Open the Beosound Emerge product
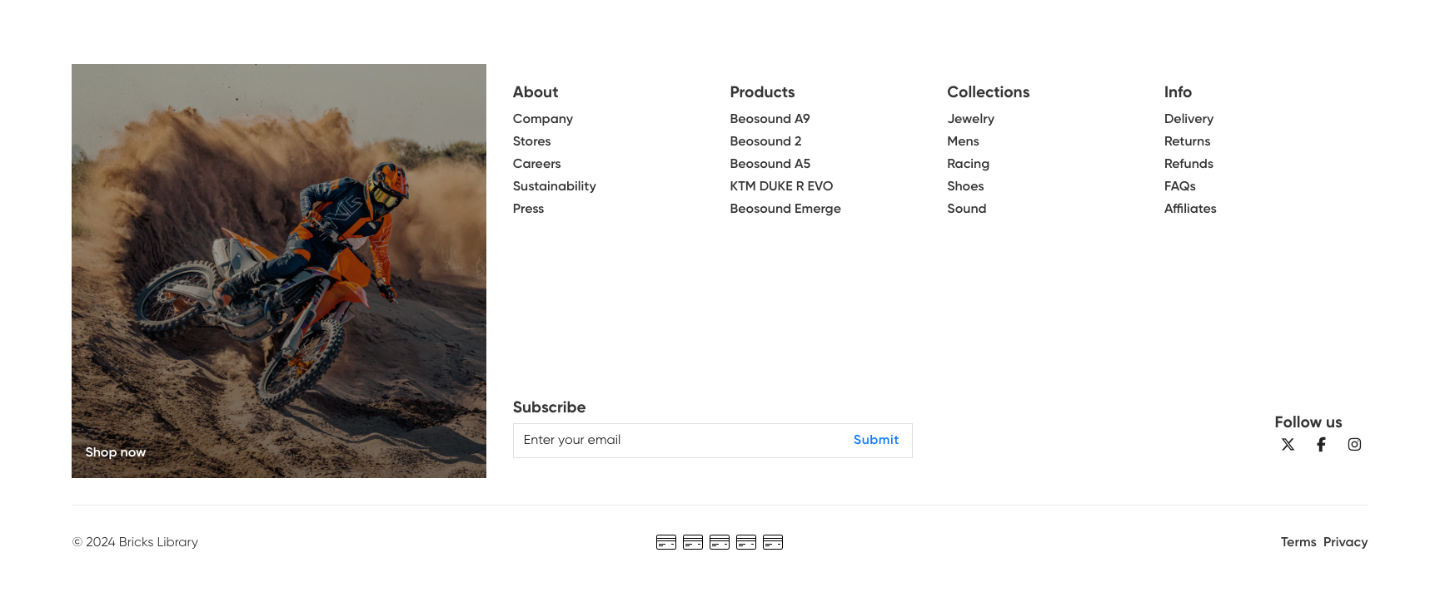1440x597 pixels. [785, 209]
